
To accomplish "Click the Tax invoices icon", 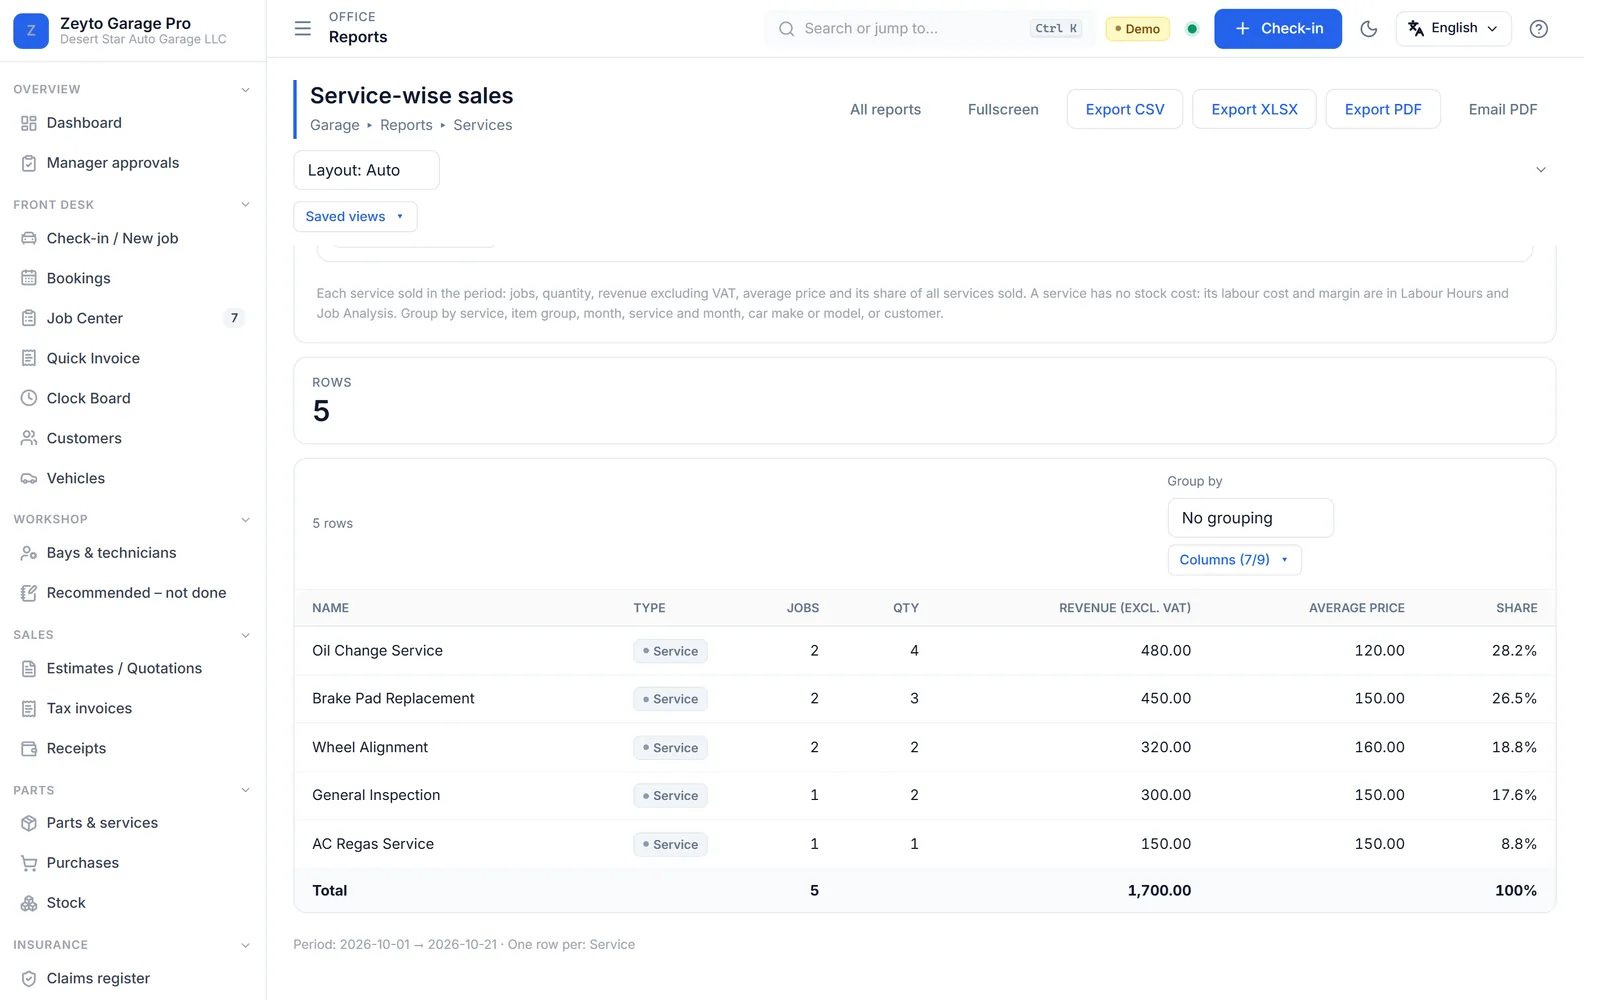I will click(x=29, y=708).
